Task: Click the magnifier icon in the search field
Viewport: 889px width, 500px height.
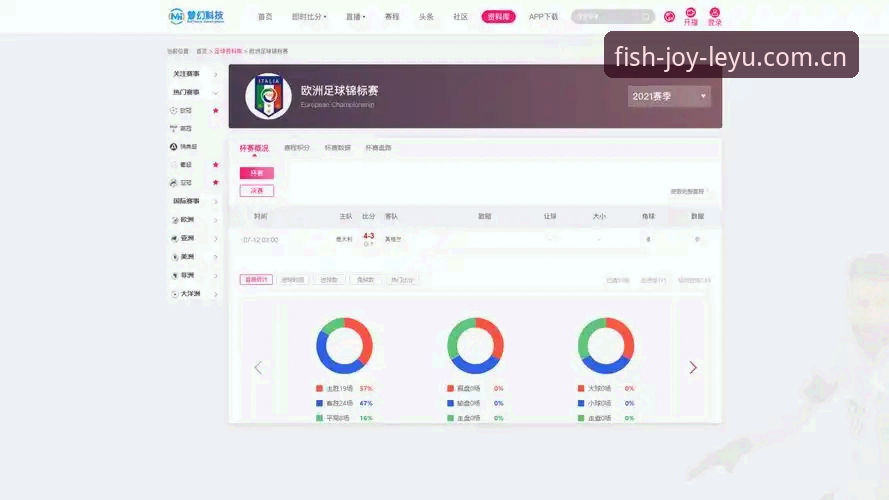Action: (645, 17)
